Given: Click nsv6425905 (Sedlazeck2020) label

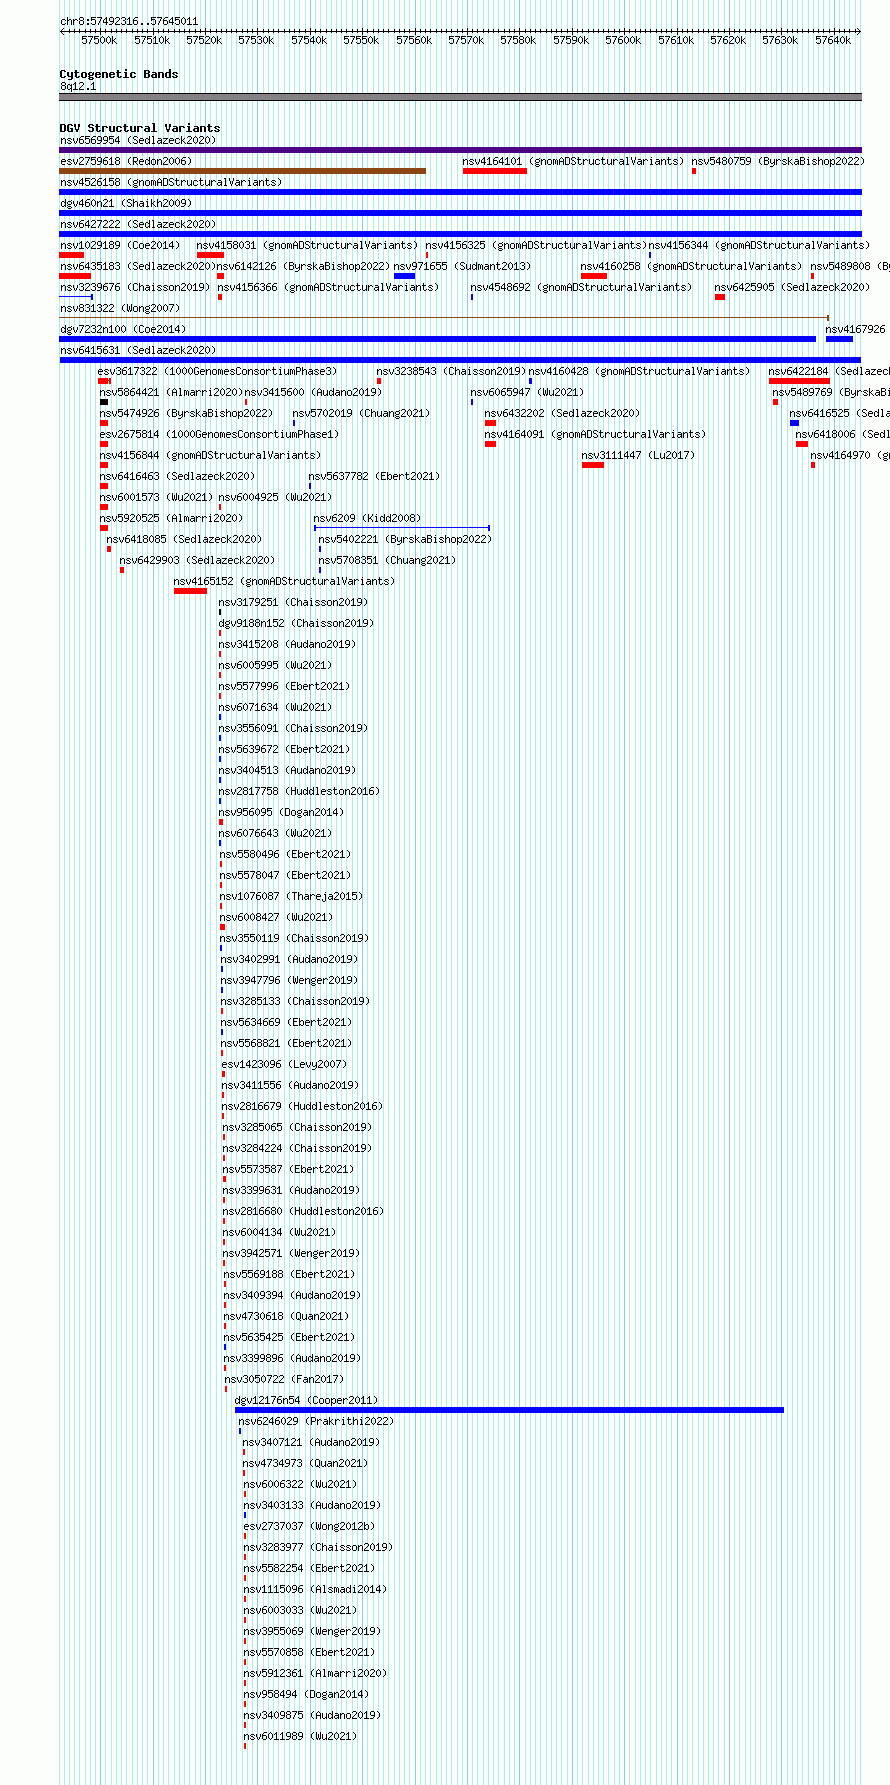Looking at the screenshot, I should pyautogui.click(x=792, y=287).
